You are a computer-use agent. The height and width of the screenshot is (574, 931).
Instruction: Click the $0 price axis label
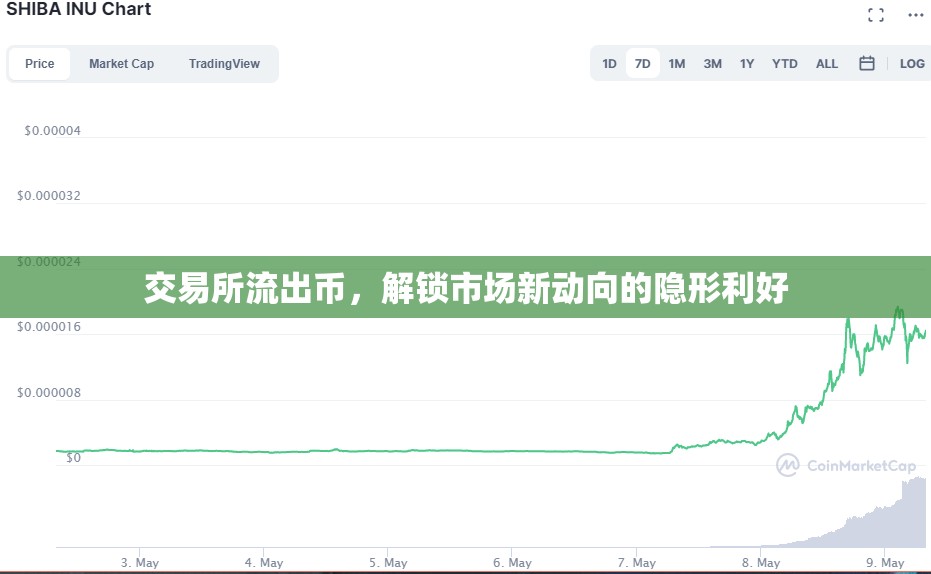(73, 458)
